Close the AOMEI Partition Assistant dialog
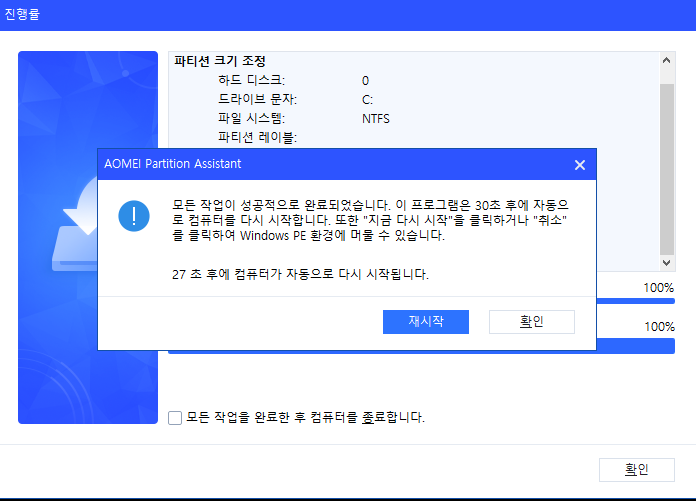Screen dimensions: 696x501 click(580, 165)
